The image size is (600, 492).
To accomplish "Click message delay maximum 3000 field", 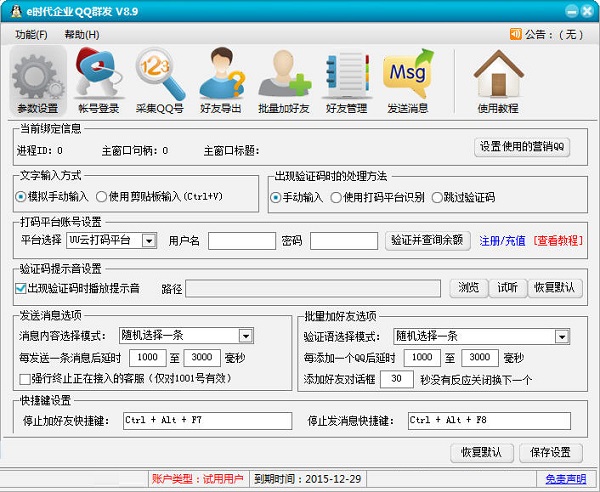I will tap(202, 358).
